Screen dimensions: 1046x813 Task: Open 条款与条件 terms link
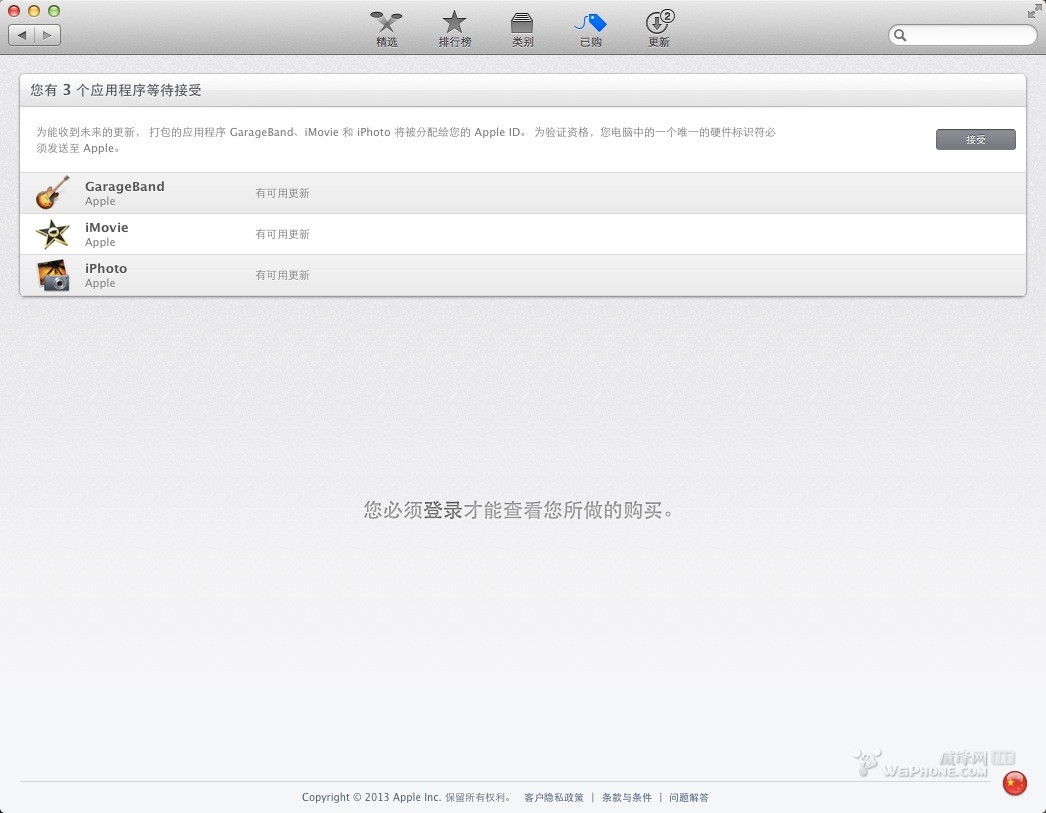pos(626,797)
